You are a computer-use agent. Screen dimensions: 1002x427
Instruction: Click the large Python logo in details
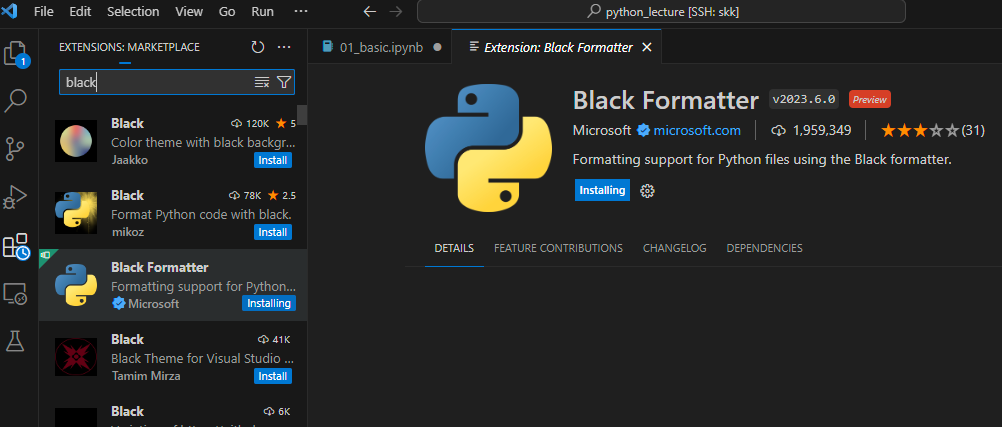[x=489, y=148]
